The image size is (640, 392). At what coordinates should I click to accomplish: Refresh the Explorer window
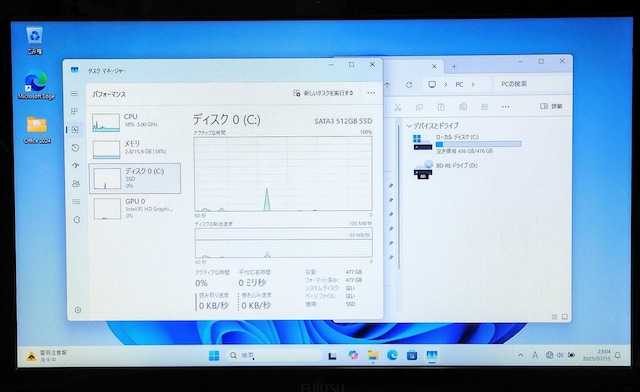[409, 85]
